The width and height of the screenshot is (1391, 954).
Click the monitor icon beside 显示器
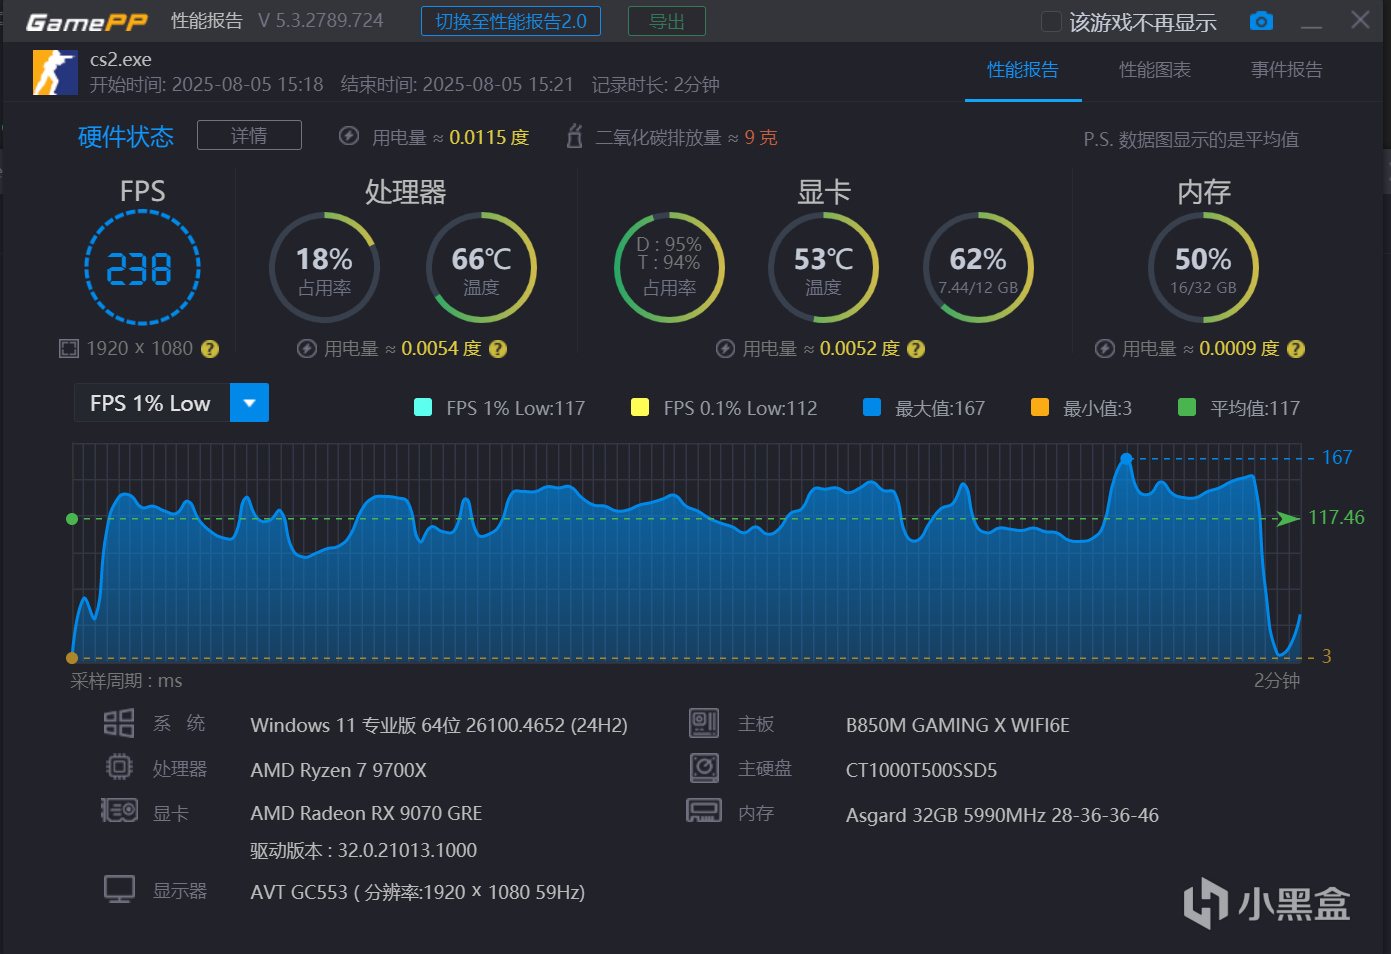[x=119, y=889]
